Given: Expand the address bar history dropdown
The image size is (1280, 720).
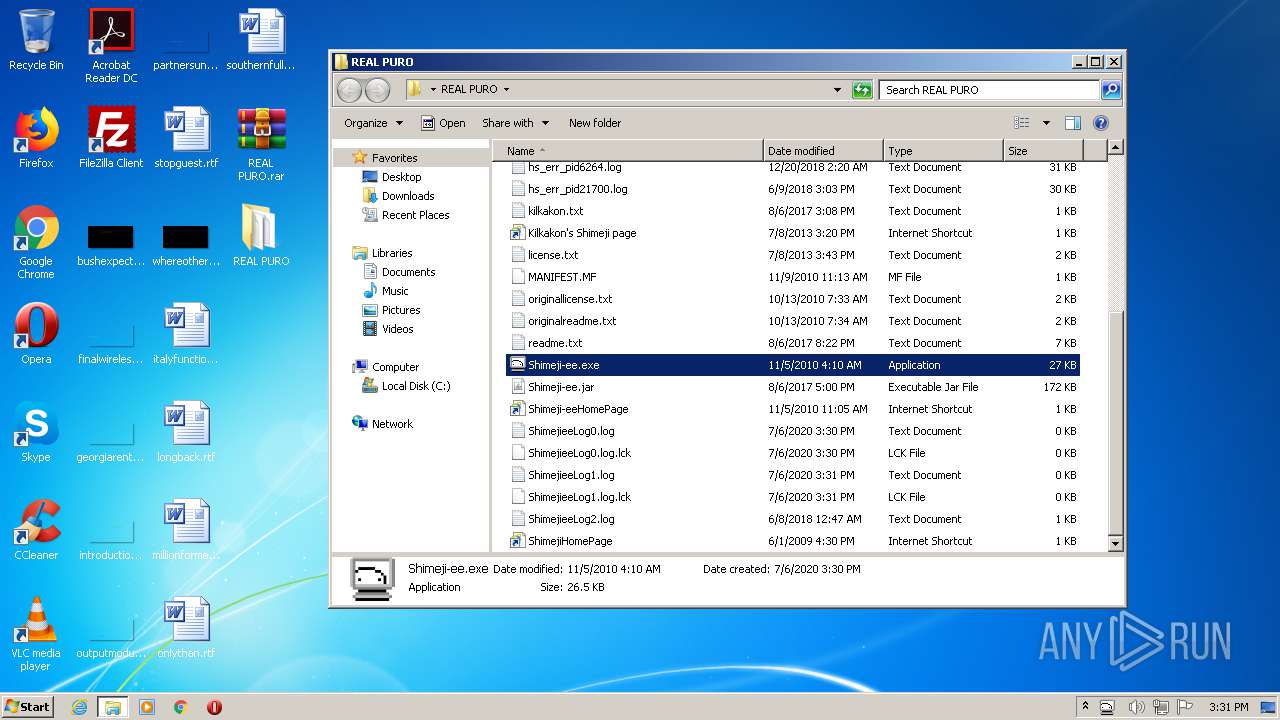Looking at the screenshot, I should tap(837, 90).
